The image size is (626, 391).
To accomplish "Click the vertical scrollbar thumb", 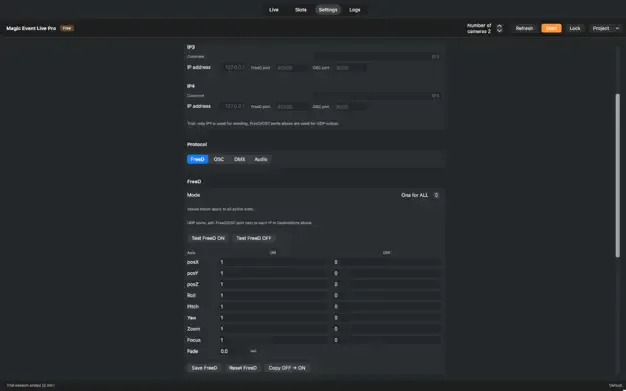I will [x=618, y=175].
